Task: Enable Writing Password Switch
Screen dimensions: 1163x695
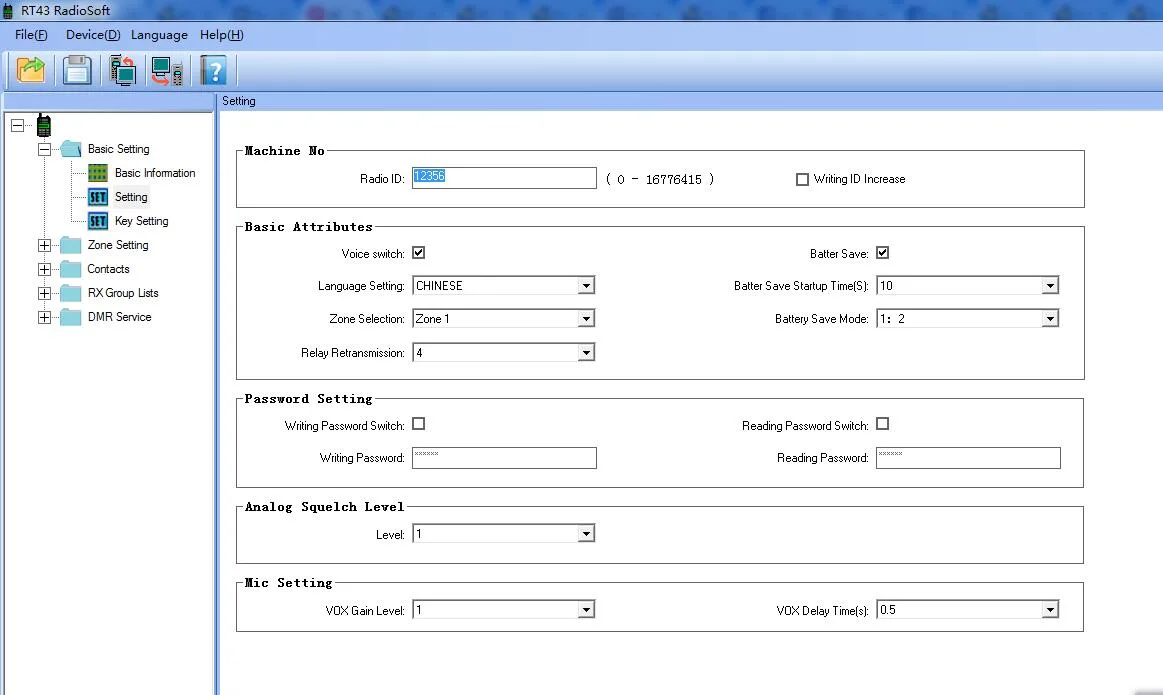Action: coord(418,424)
